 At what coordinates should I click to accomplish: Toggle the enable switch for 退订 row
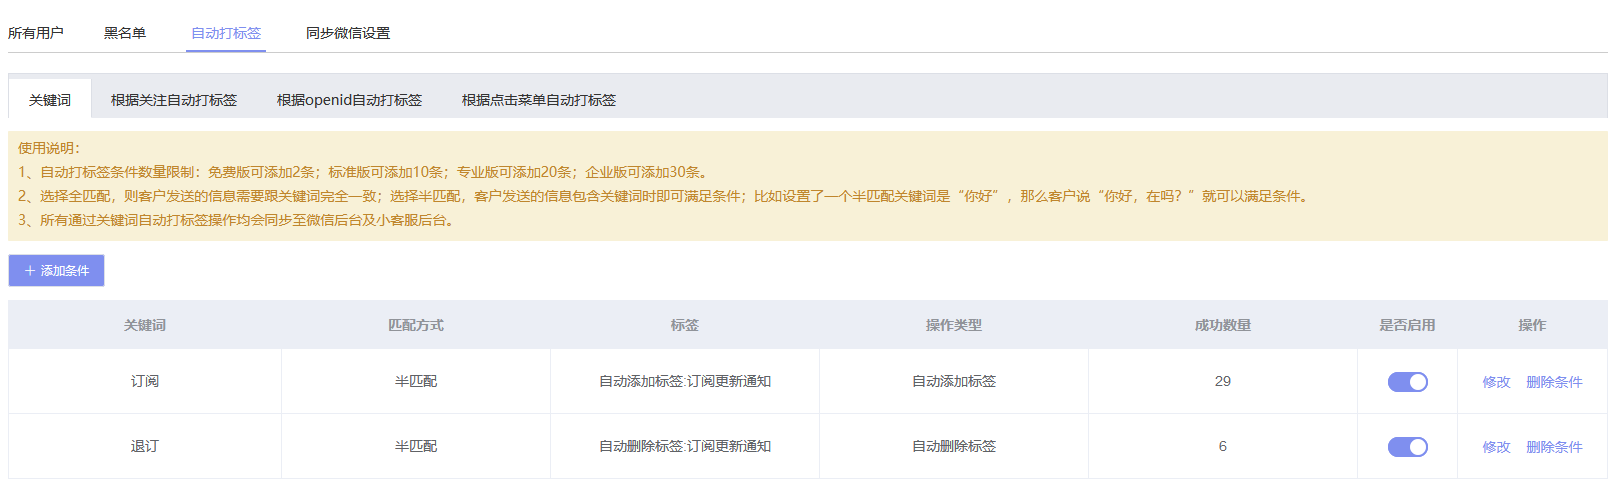coord(1407,447)
